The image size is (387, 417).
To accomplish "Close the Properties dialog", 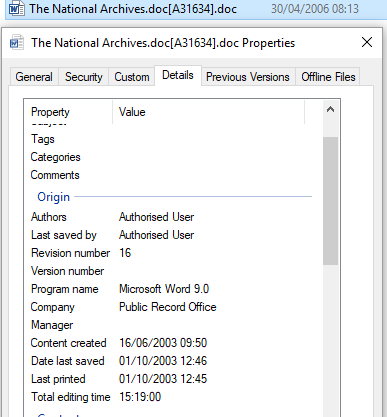I will 367,42.
